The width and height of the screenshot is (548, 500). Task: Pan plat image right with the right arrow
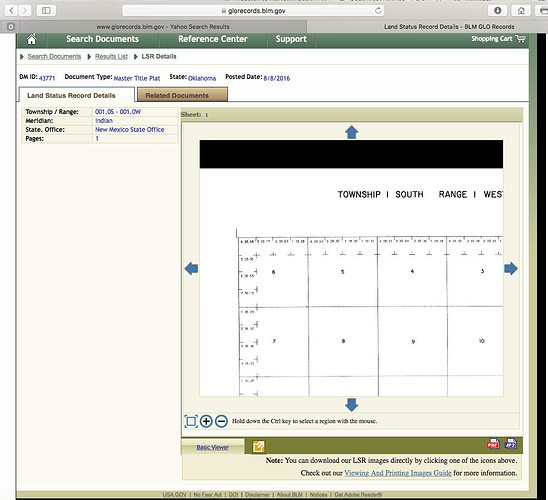tap(511, 268)
